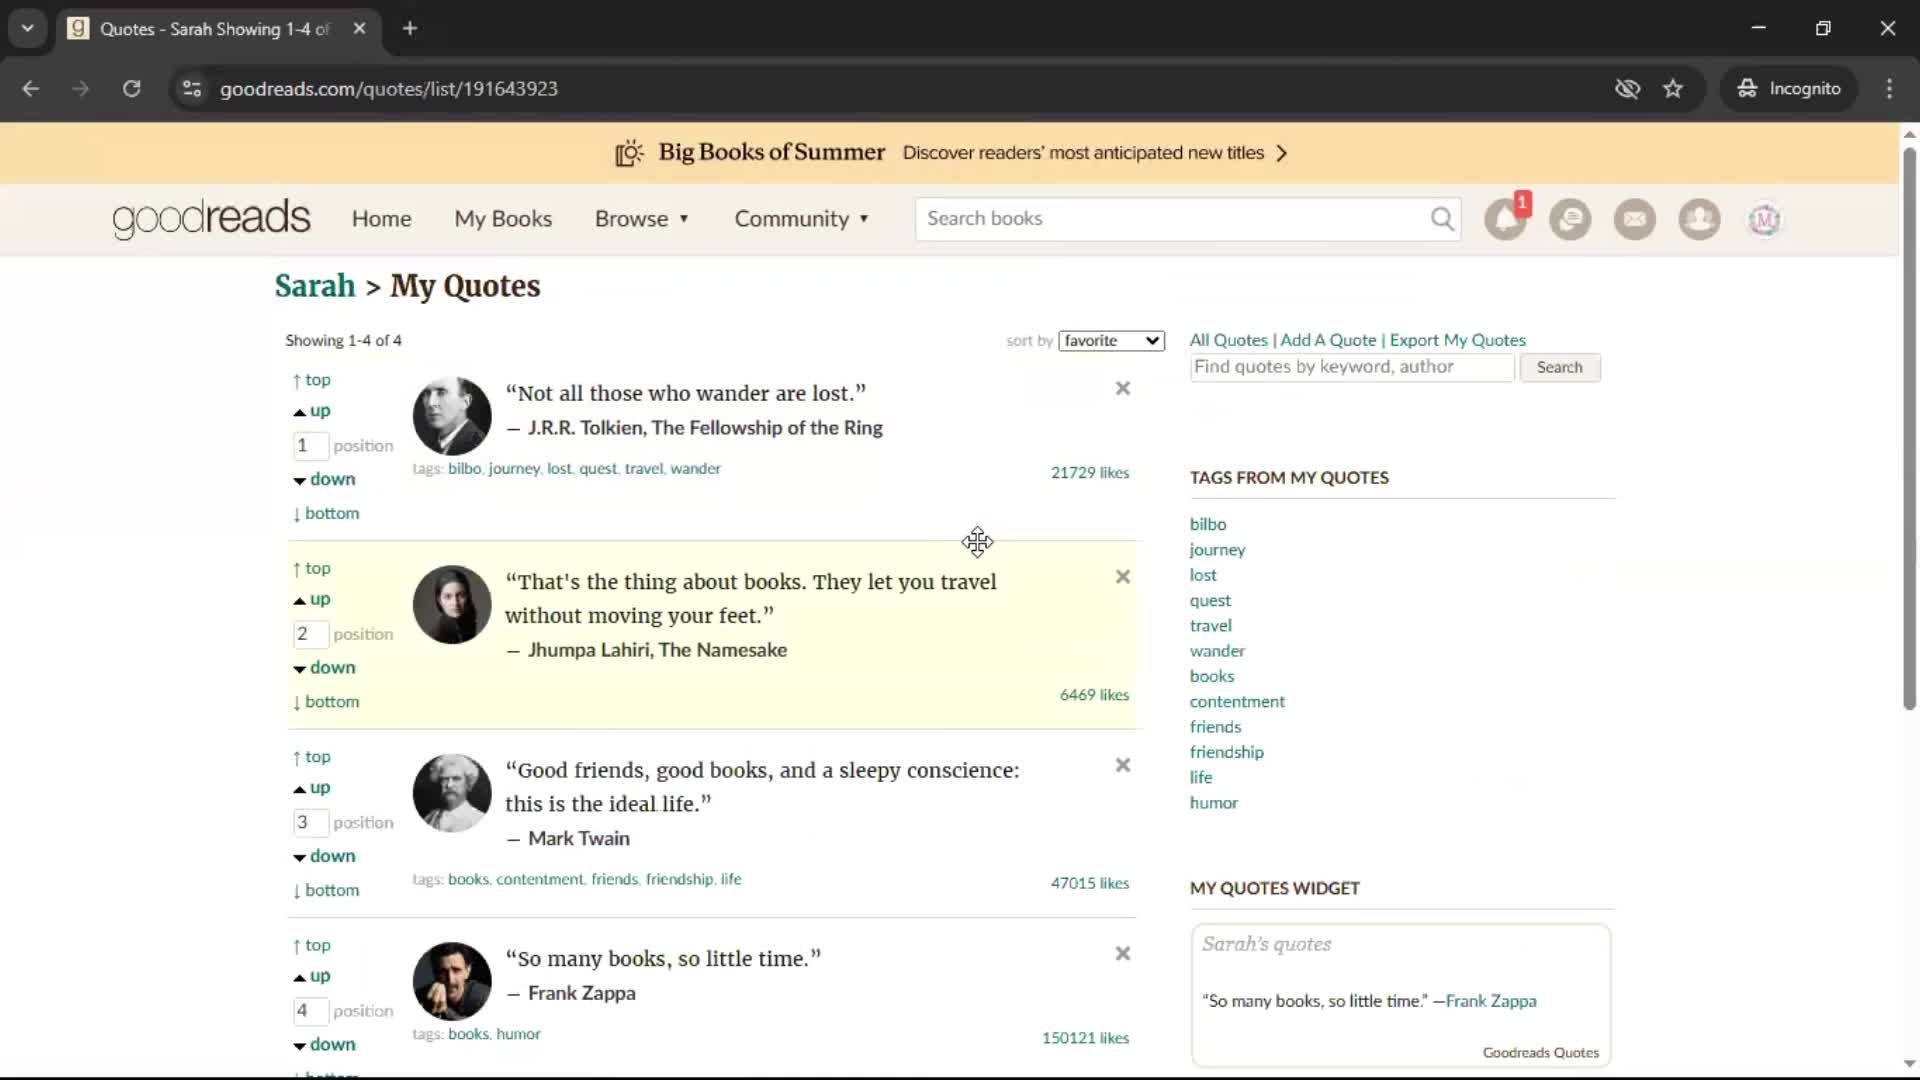The height and width of the screenshot is (1080, 1920).
Task: Expand the Browse menu
Action: (642, 219)
